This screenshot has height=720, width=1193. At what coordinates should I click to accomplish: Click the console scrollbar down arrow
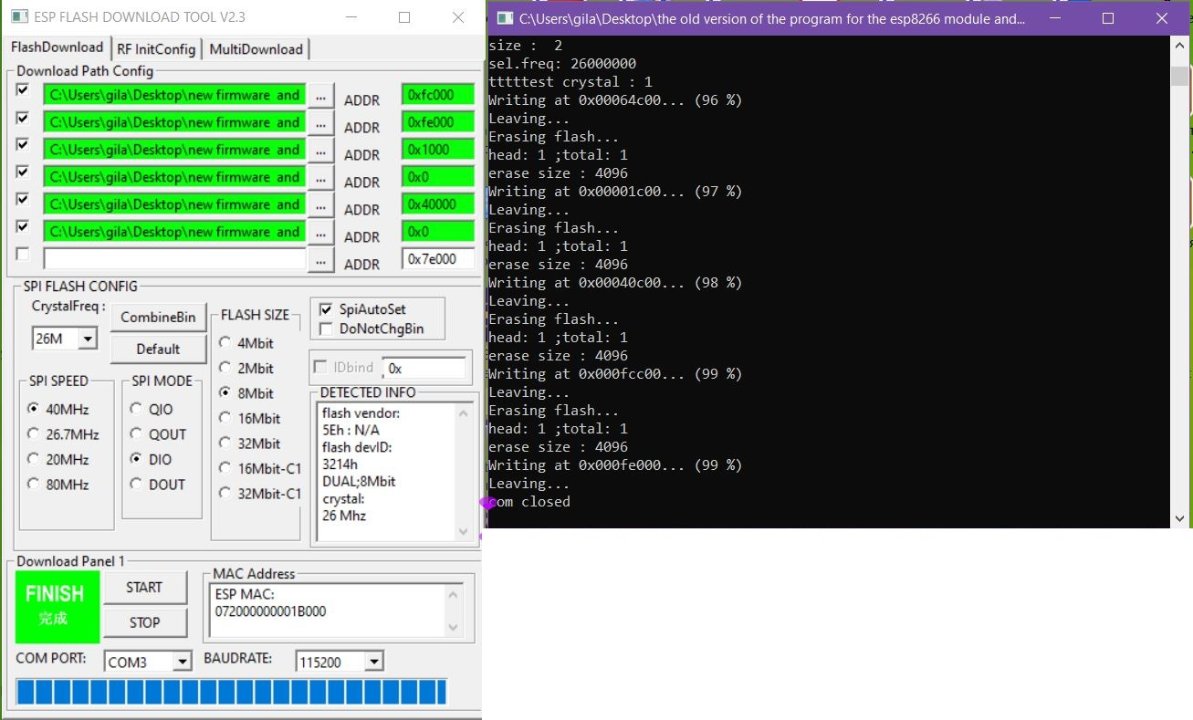click(1179, 518)
